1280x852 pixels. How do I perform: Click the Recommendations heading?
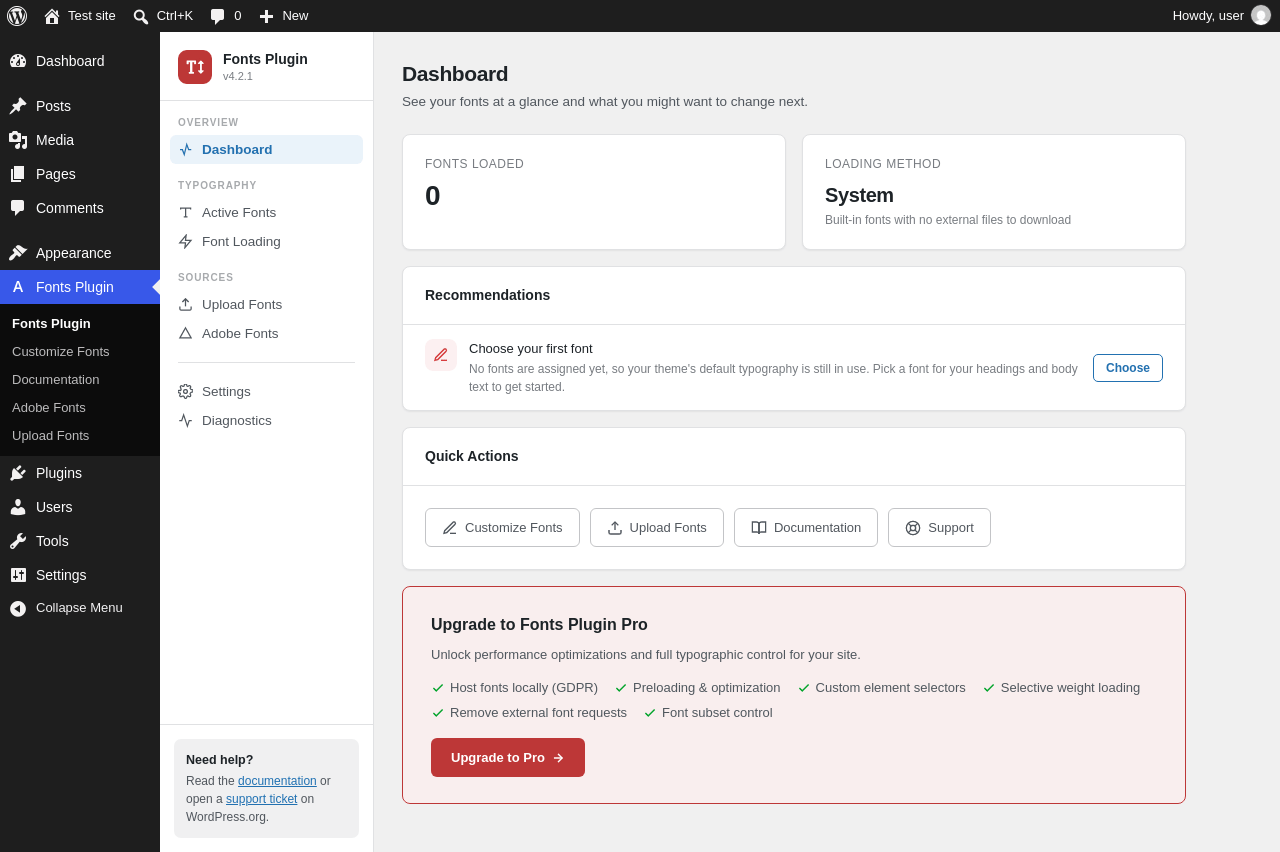click(x=487, y=295)
